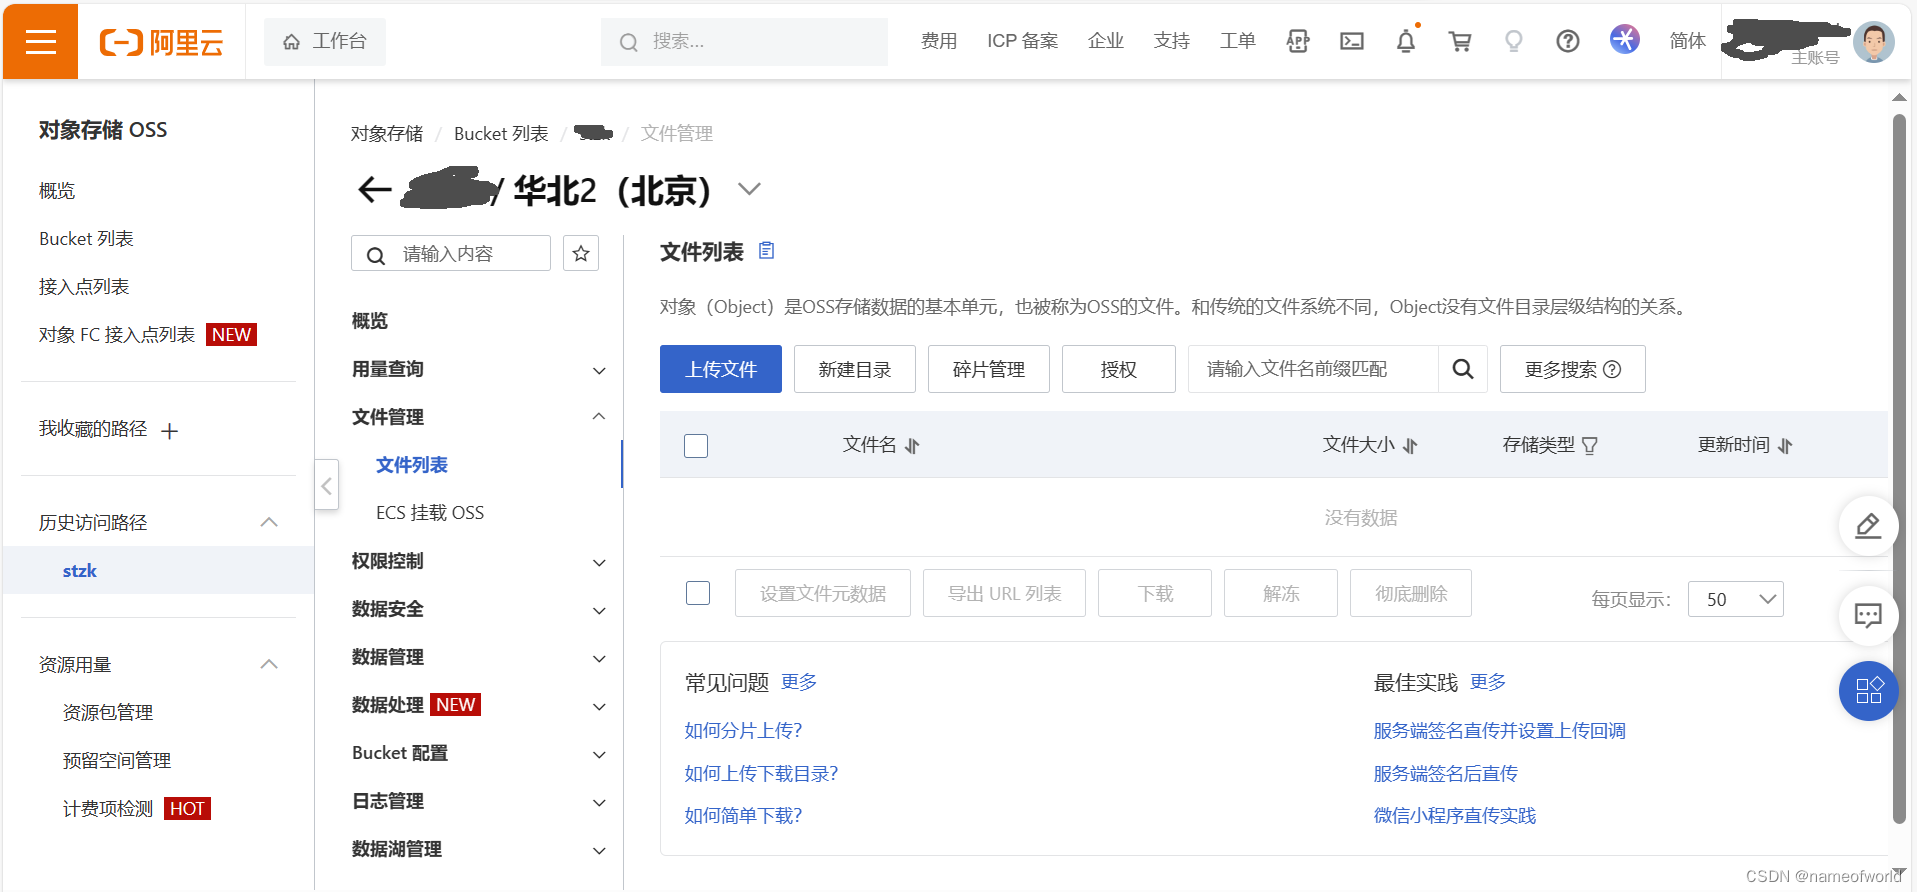
Task: Open the help question mark icon
Action: click(1568, 41)
